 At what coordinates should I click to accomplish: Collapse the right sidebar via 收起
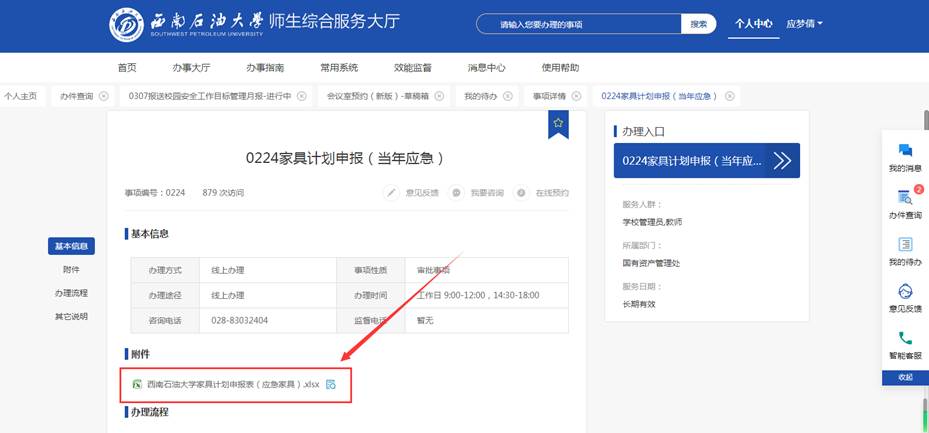coord(905,377)
